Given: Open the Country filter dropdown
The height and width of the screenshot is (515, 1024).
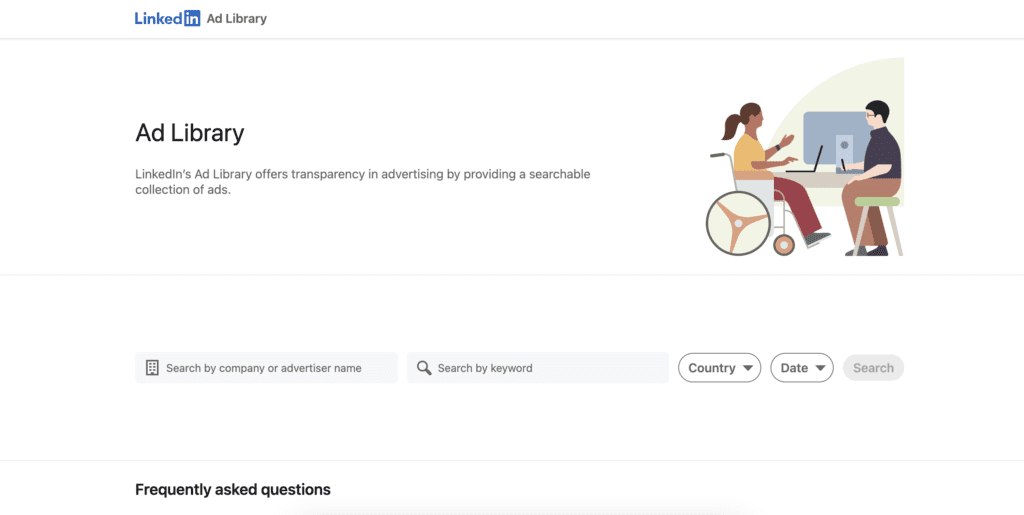Looking at the screenshot, I should pyautogui.click(x=720, y=367).
